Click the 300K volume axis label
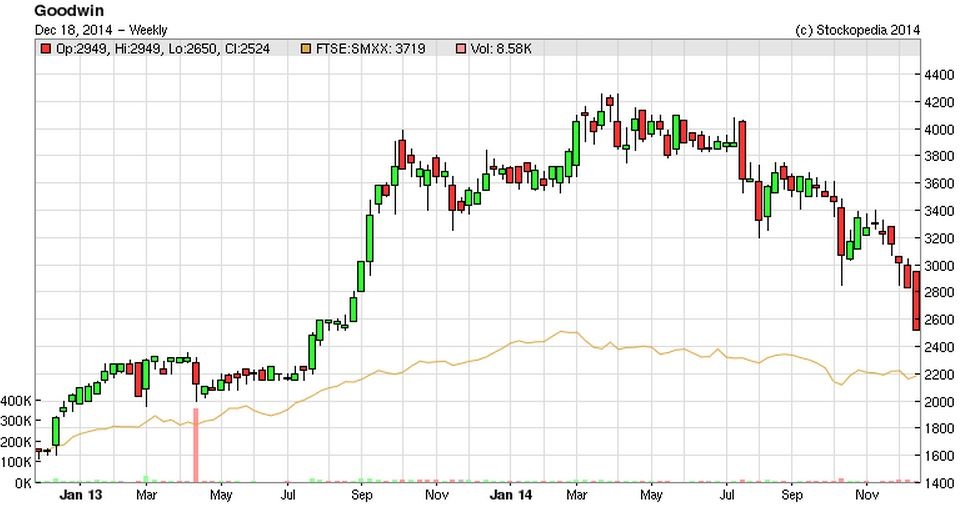This screenshot has width=962, height=519. point(16,421)
